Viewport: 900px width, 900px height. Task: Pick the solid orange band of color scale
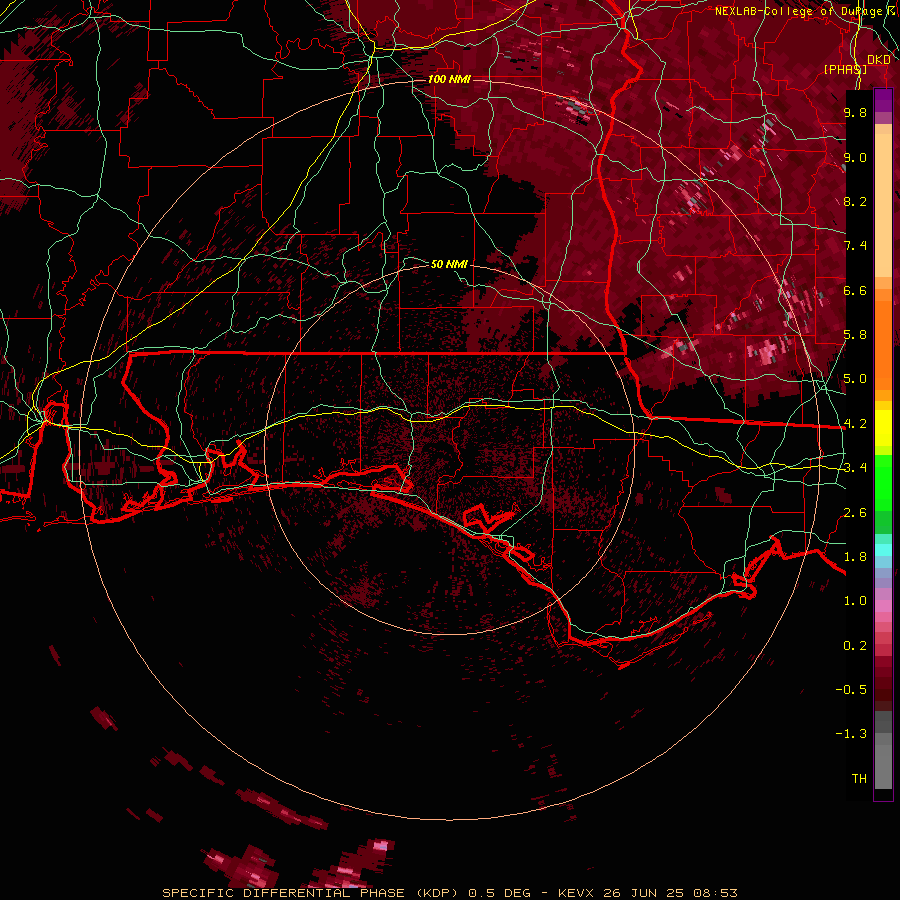coord(883,346)
